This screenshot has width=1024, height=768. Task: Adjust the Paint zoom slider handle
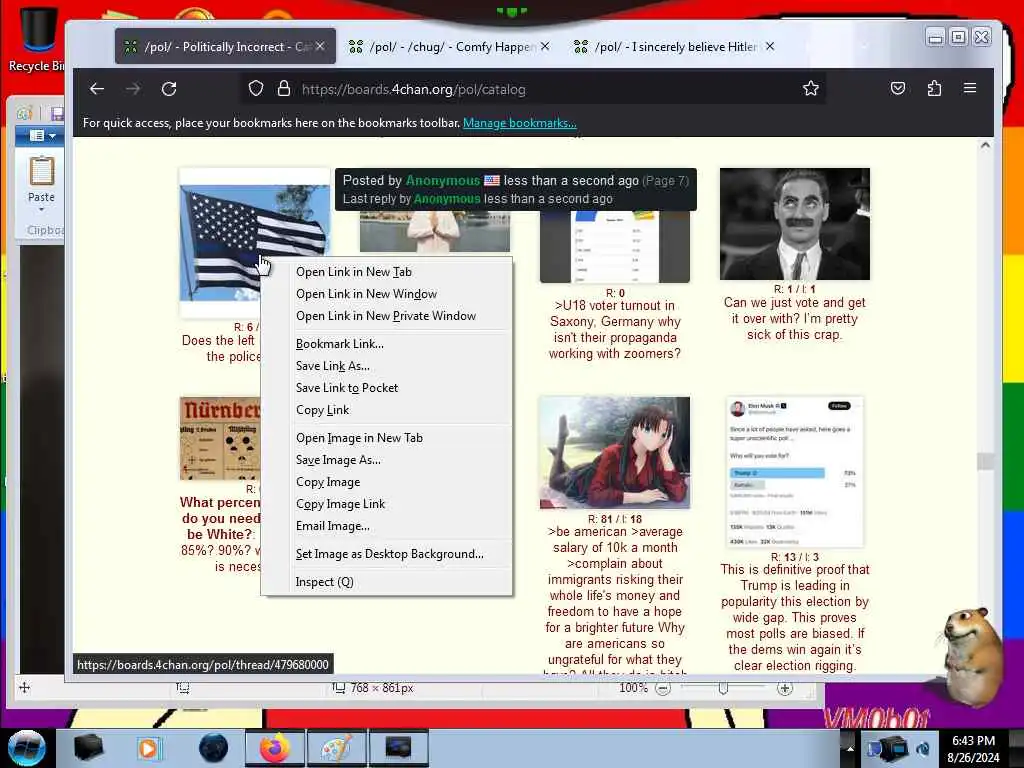tap(723, 688)
